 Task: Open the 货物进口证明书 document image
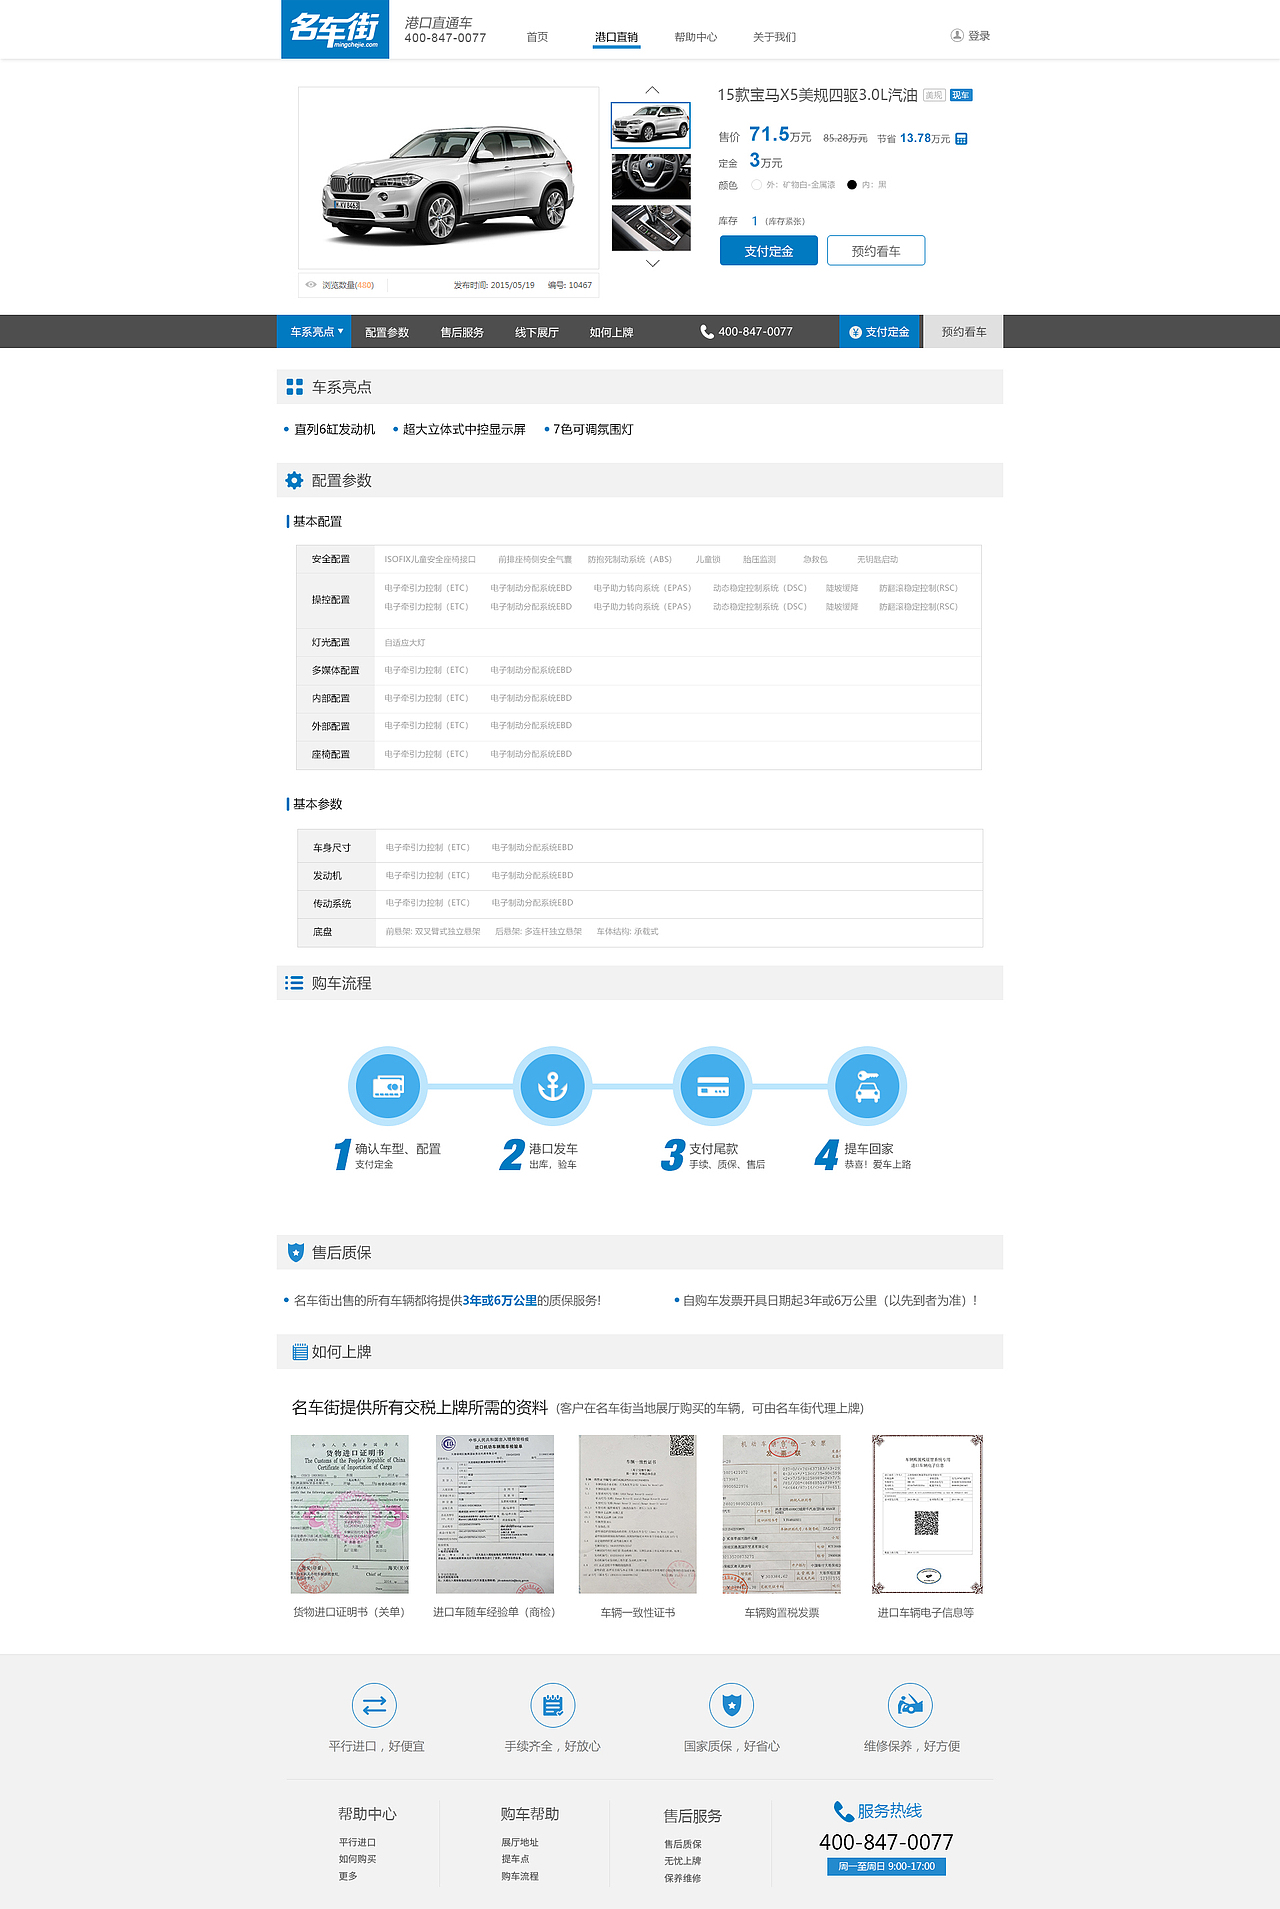(x=350, y=1514)
